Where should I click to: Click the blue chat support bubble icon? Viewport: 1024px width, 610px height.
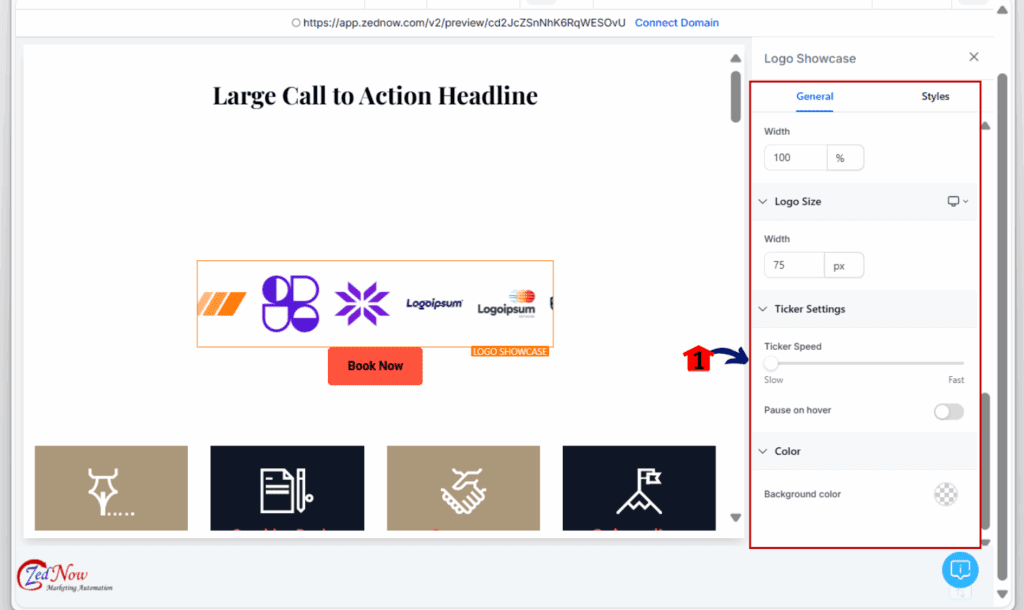tap(960, 570)
